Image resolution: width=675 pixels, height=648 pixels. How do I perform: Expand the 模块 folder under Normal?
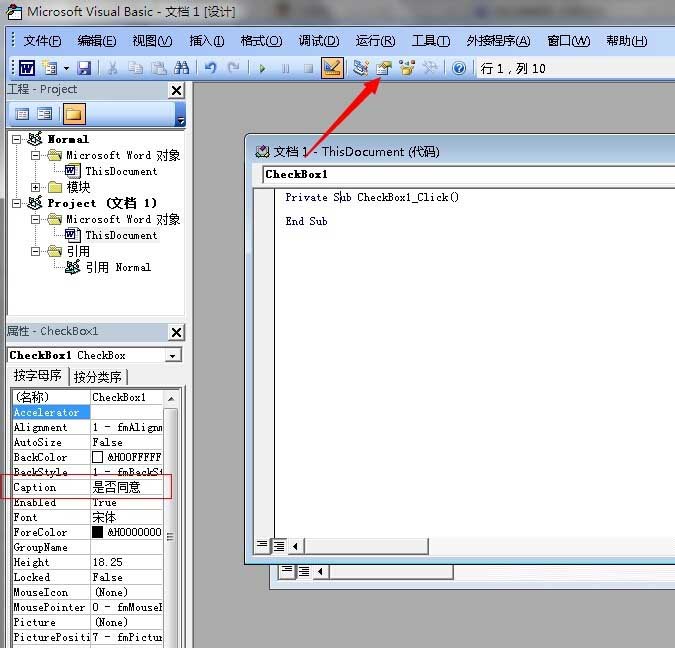tap(37, 187)
